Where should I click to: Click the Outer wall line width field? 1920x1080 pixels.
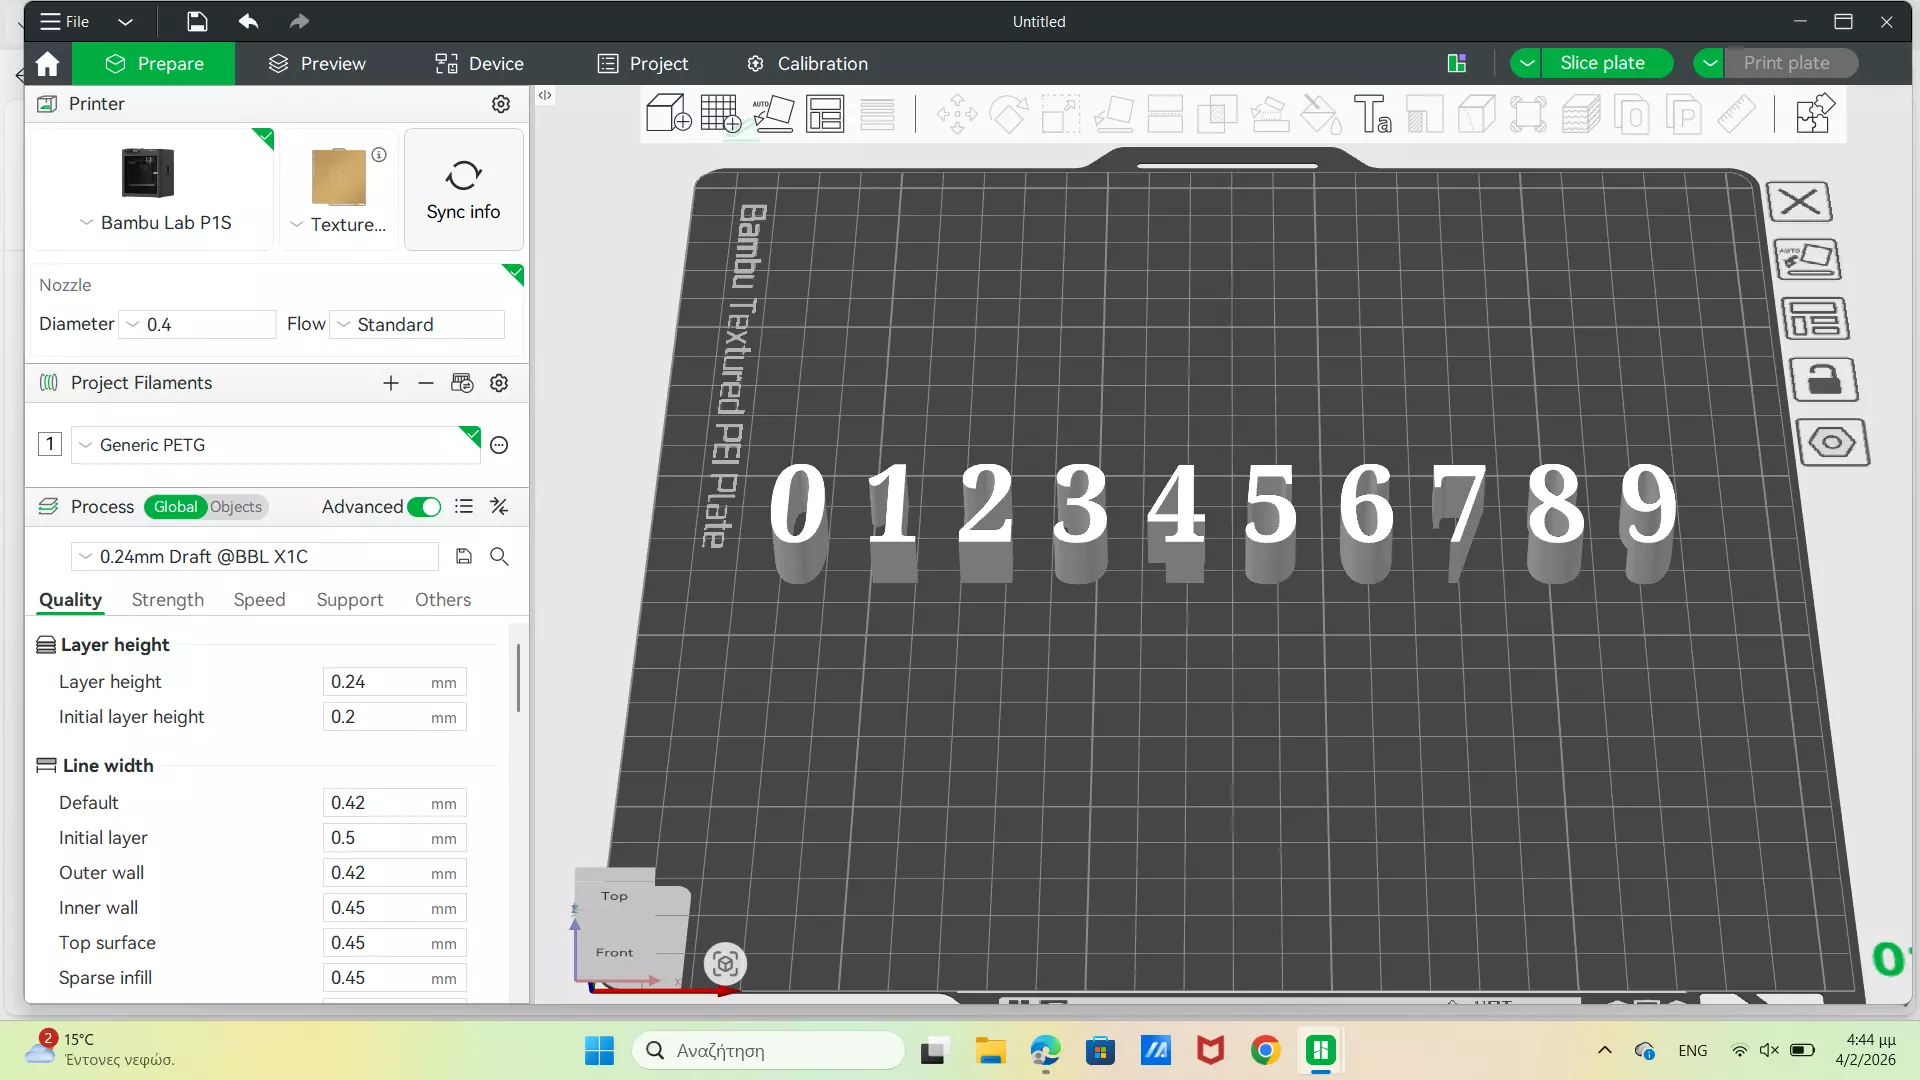(x=394, y=873)
